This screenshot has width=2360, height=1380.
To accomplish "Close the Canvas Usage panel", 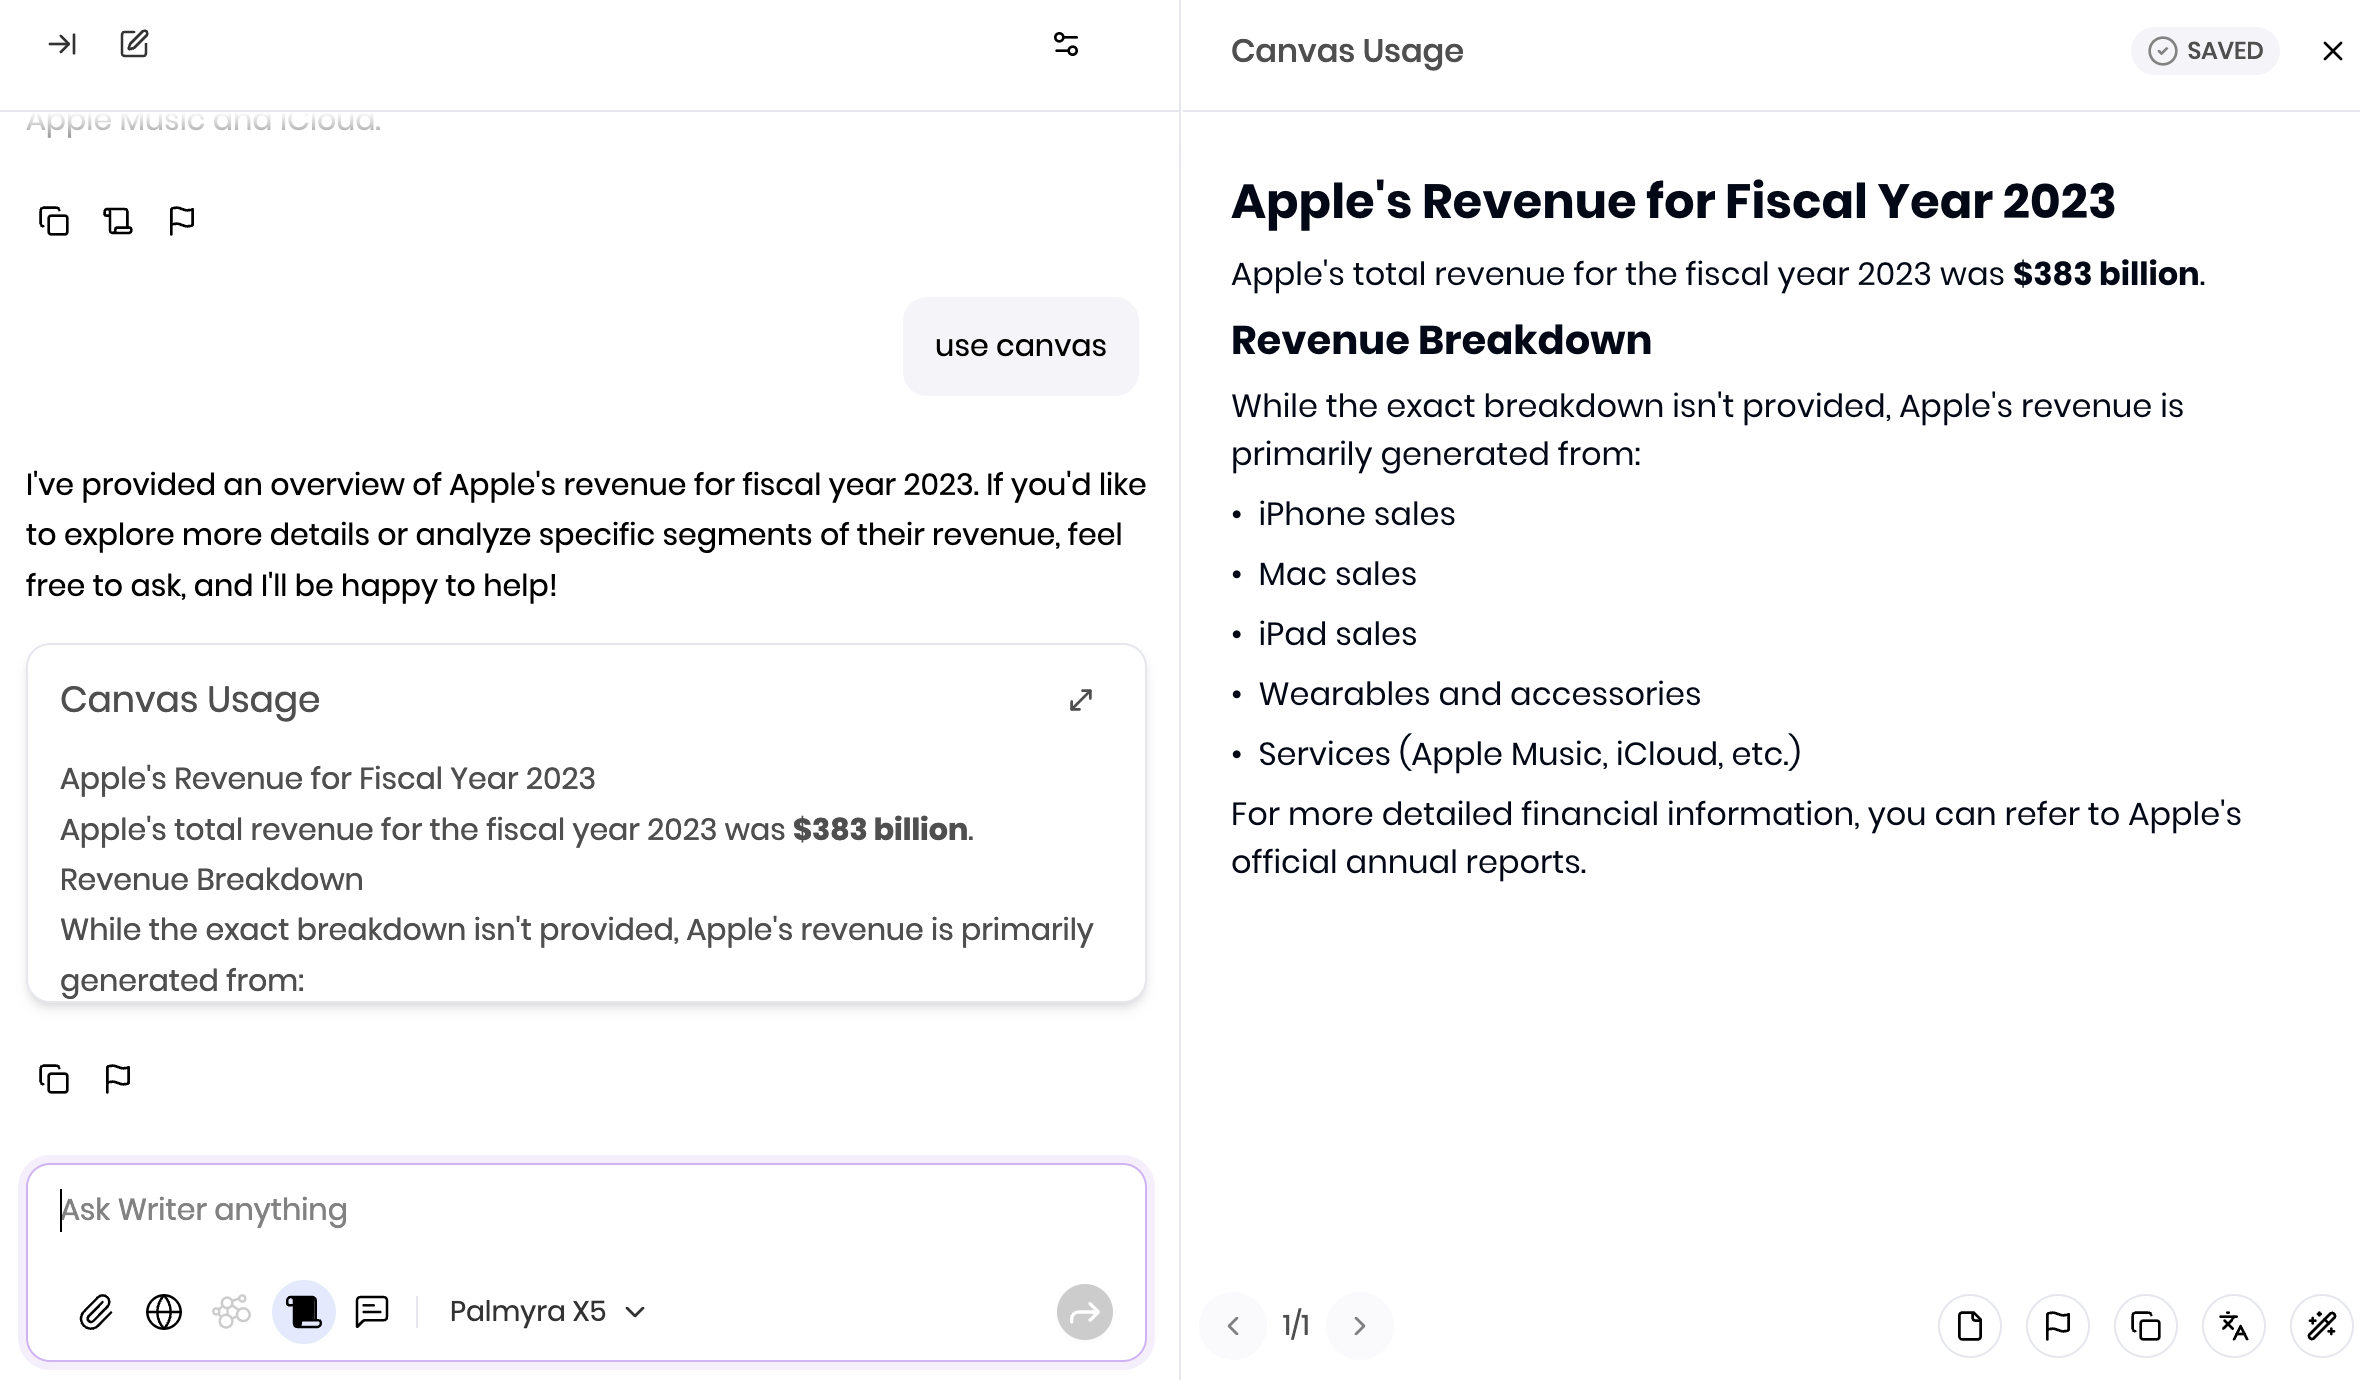I will pos(2332,51).
